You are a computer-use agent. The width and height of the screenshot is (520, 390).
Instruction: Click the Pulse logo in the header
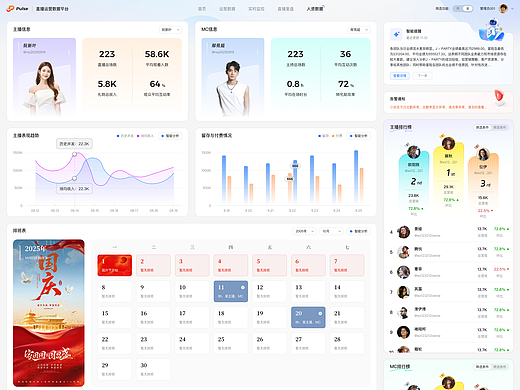pyautogui.click(x=17, y=9)
